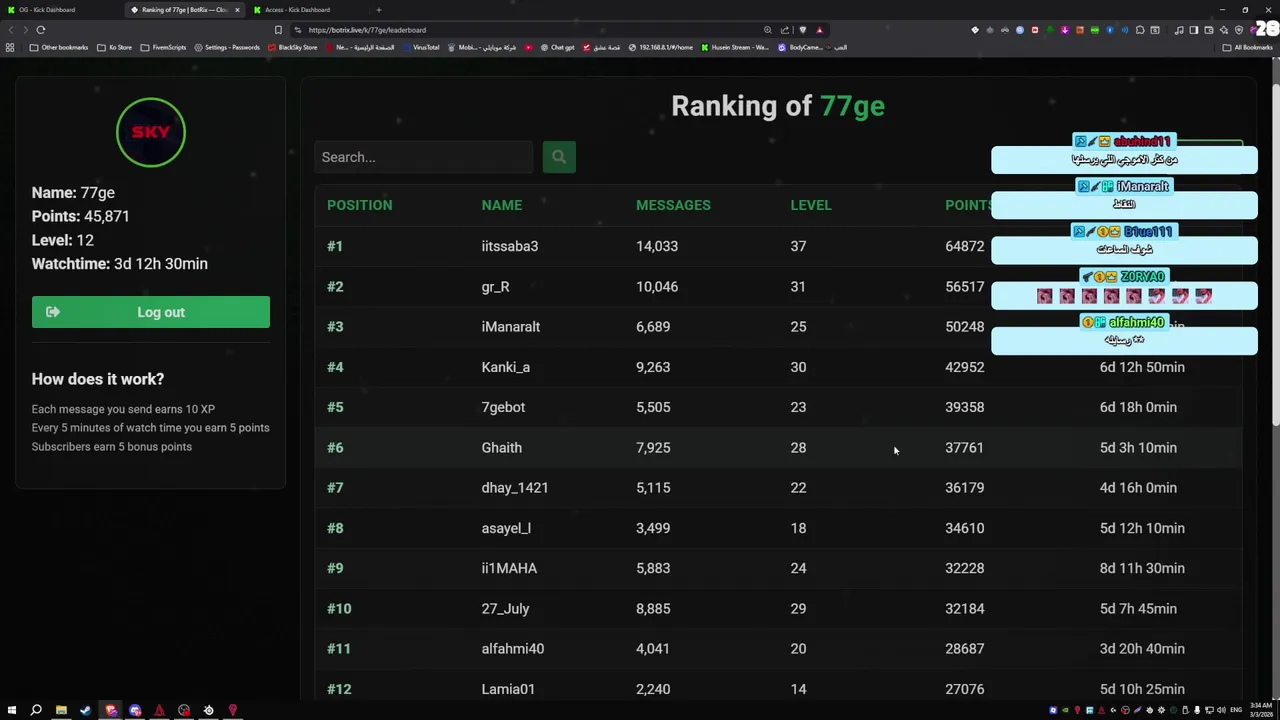
Task: Sort by the POSITION column header
Action: pyautogui.click(x=359, y=205)
